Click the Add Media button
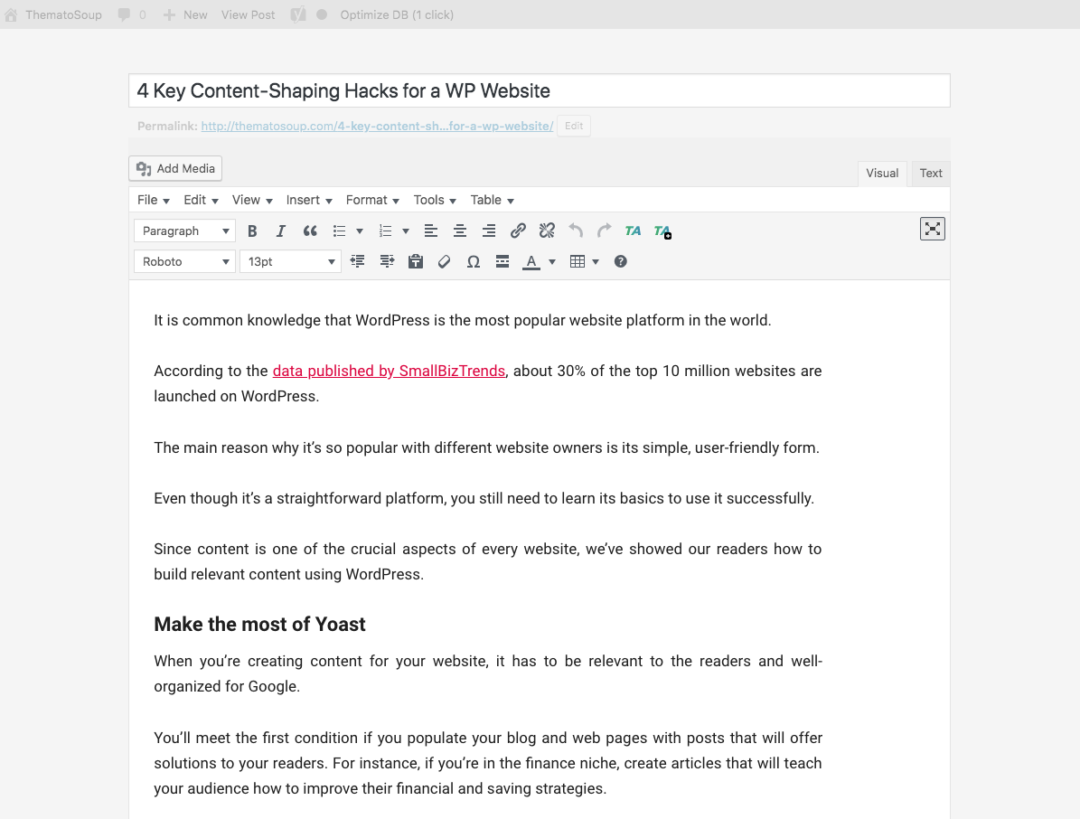This screenshot has width=1080, height=819. pos(176,169)
